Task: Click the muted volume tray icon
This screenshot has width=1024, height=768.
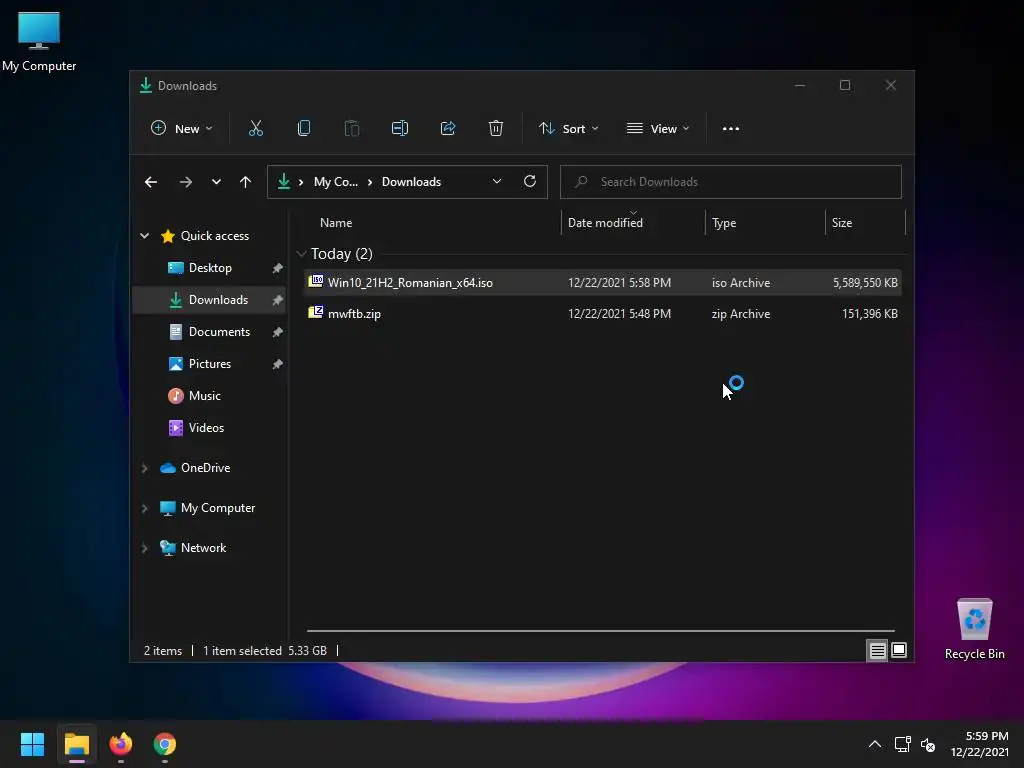Action: click(x=928, y=744)
